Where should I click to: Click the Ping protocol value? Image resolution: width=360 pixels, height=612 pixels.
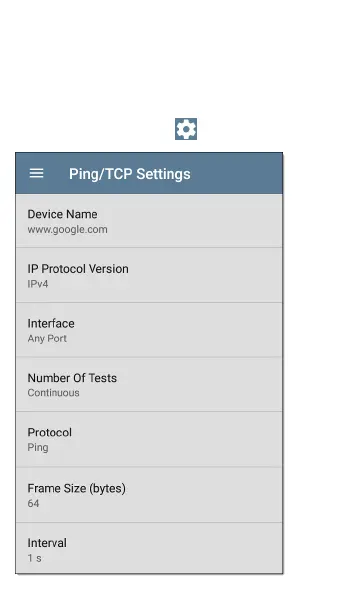[x=38, y=448]
